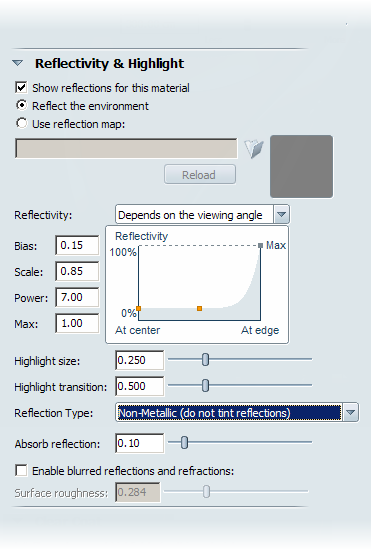Viewport: 371px width, 550px height.
Task: Uncheck Show reflections for this material
Action: point(21,87)
